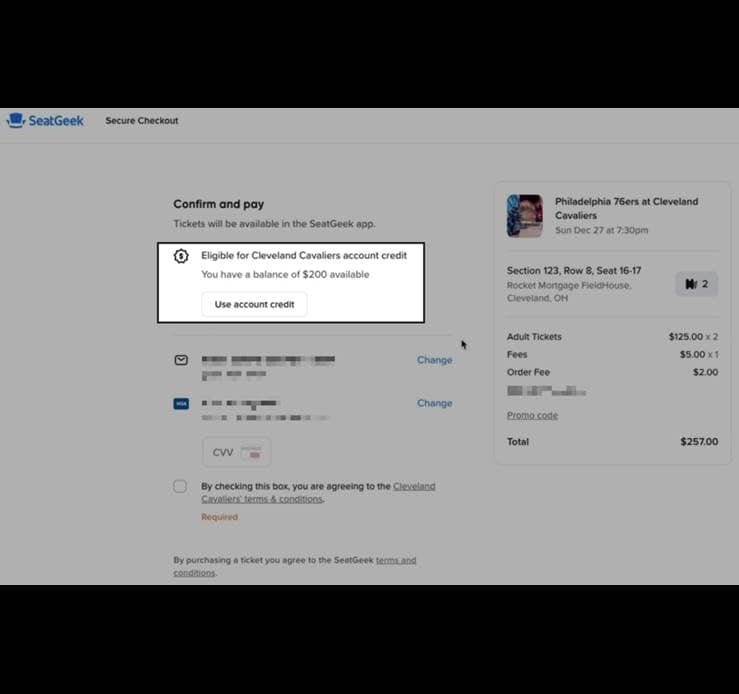Screen dimensions: 739x694
Task: Open Cleveland Cavaliers' terms & conditions link
Action: pyautogui.click(x=318, y=492)
